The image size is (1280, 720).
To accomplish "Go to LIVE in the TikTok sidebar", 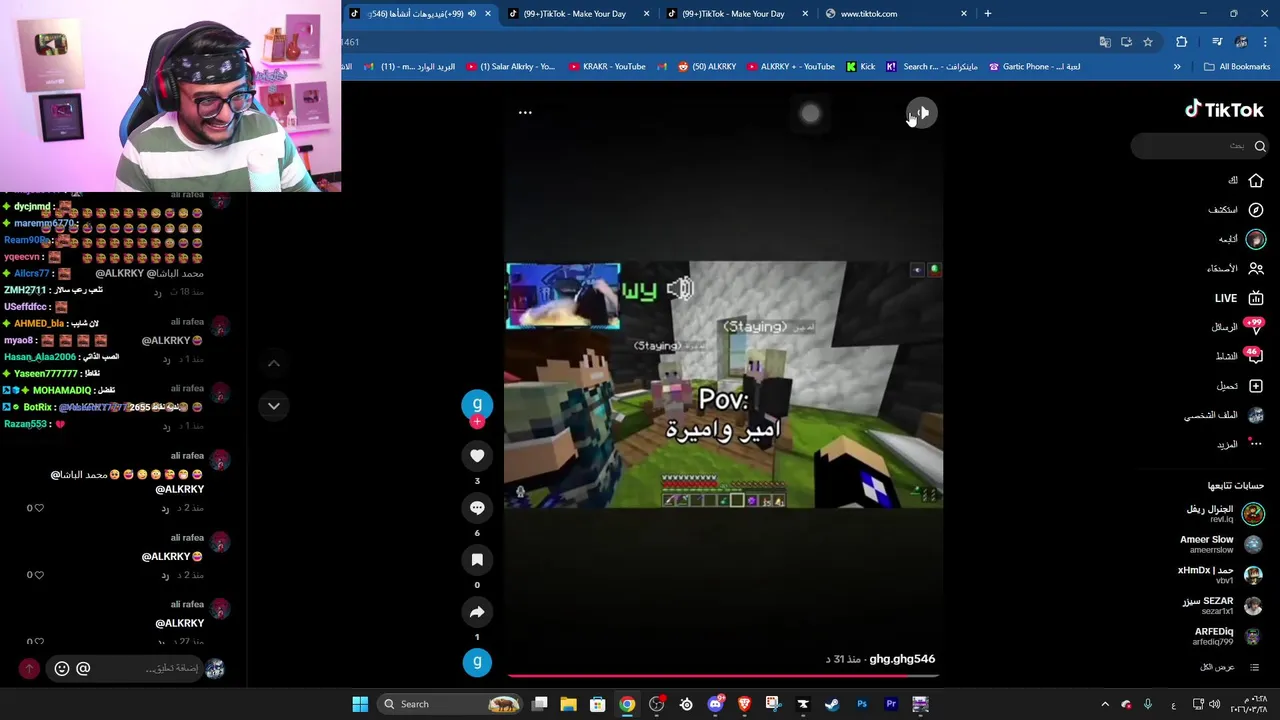I will point(1240,298).
